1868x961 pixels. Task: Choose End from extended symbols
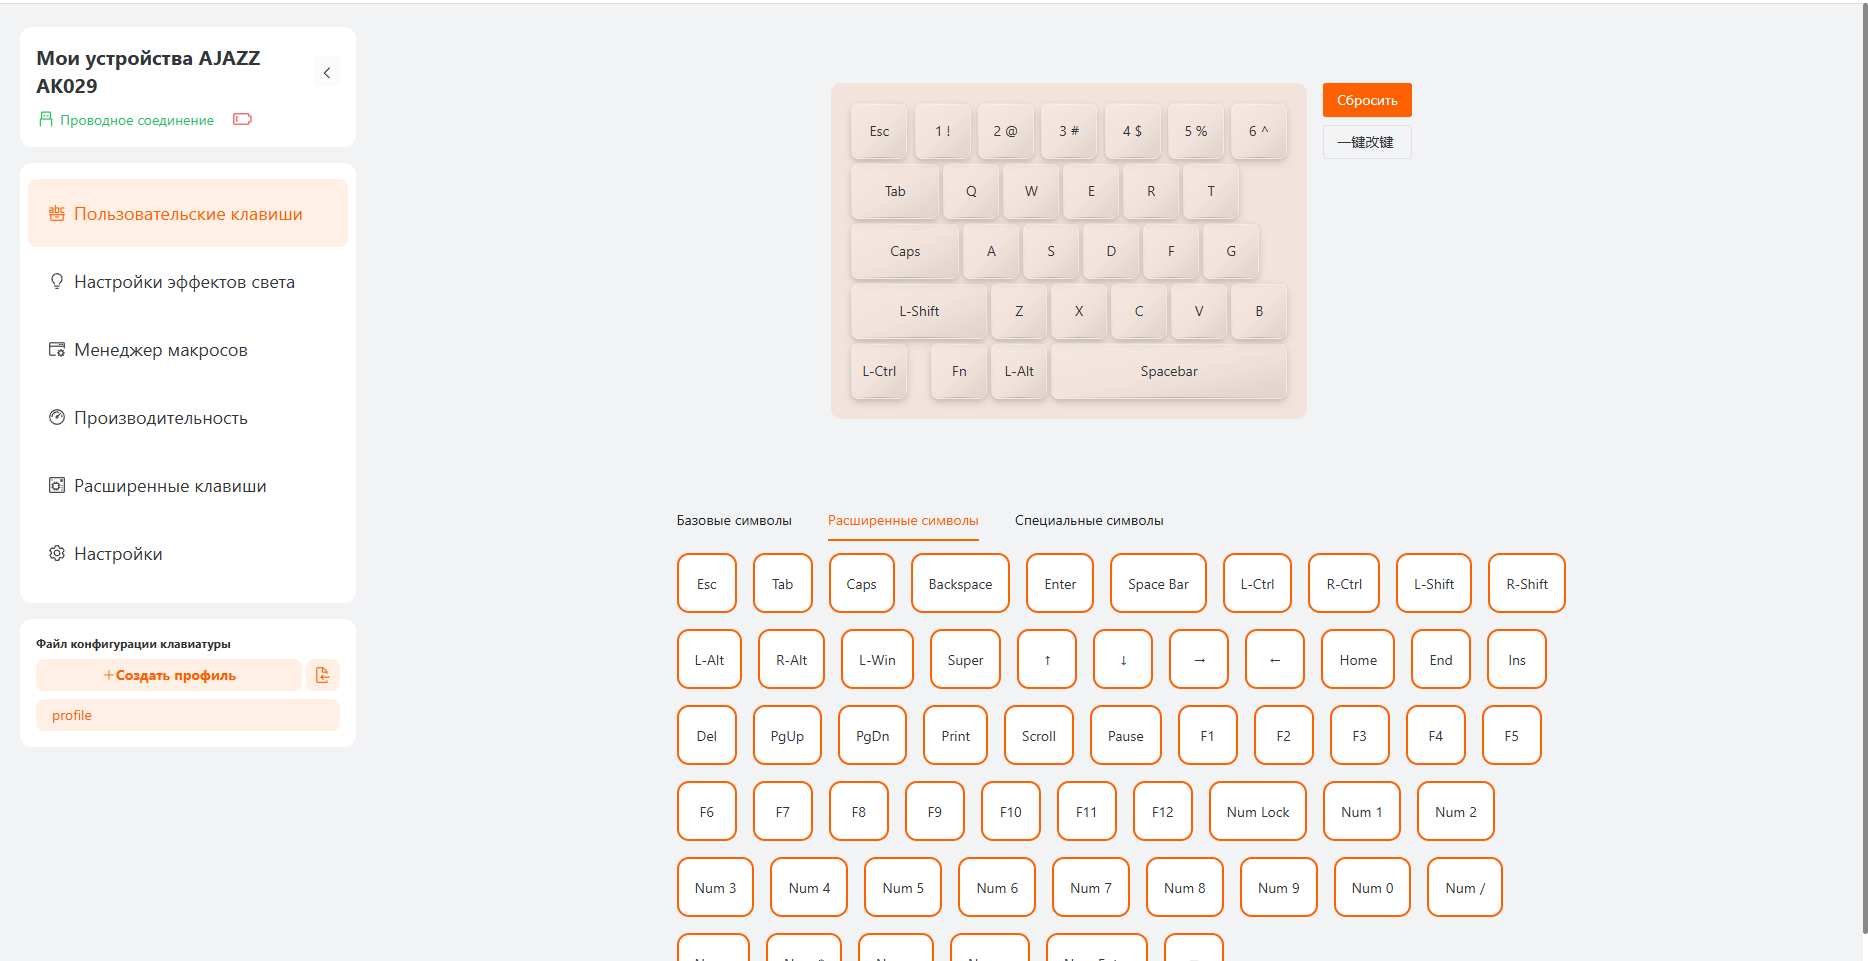click(x=1441, y=659)
